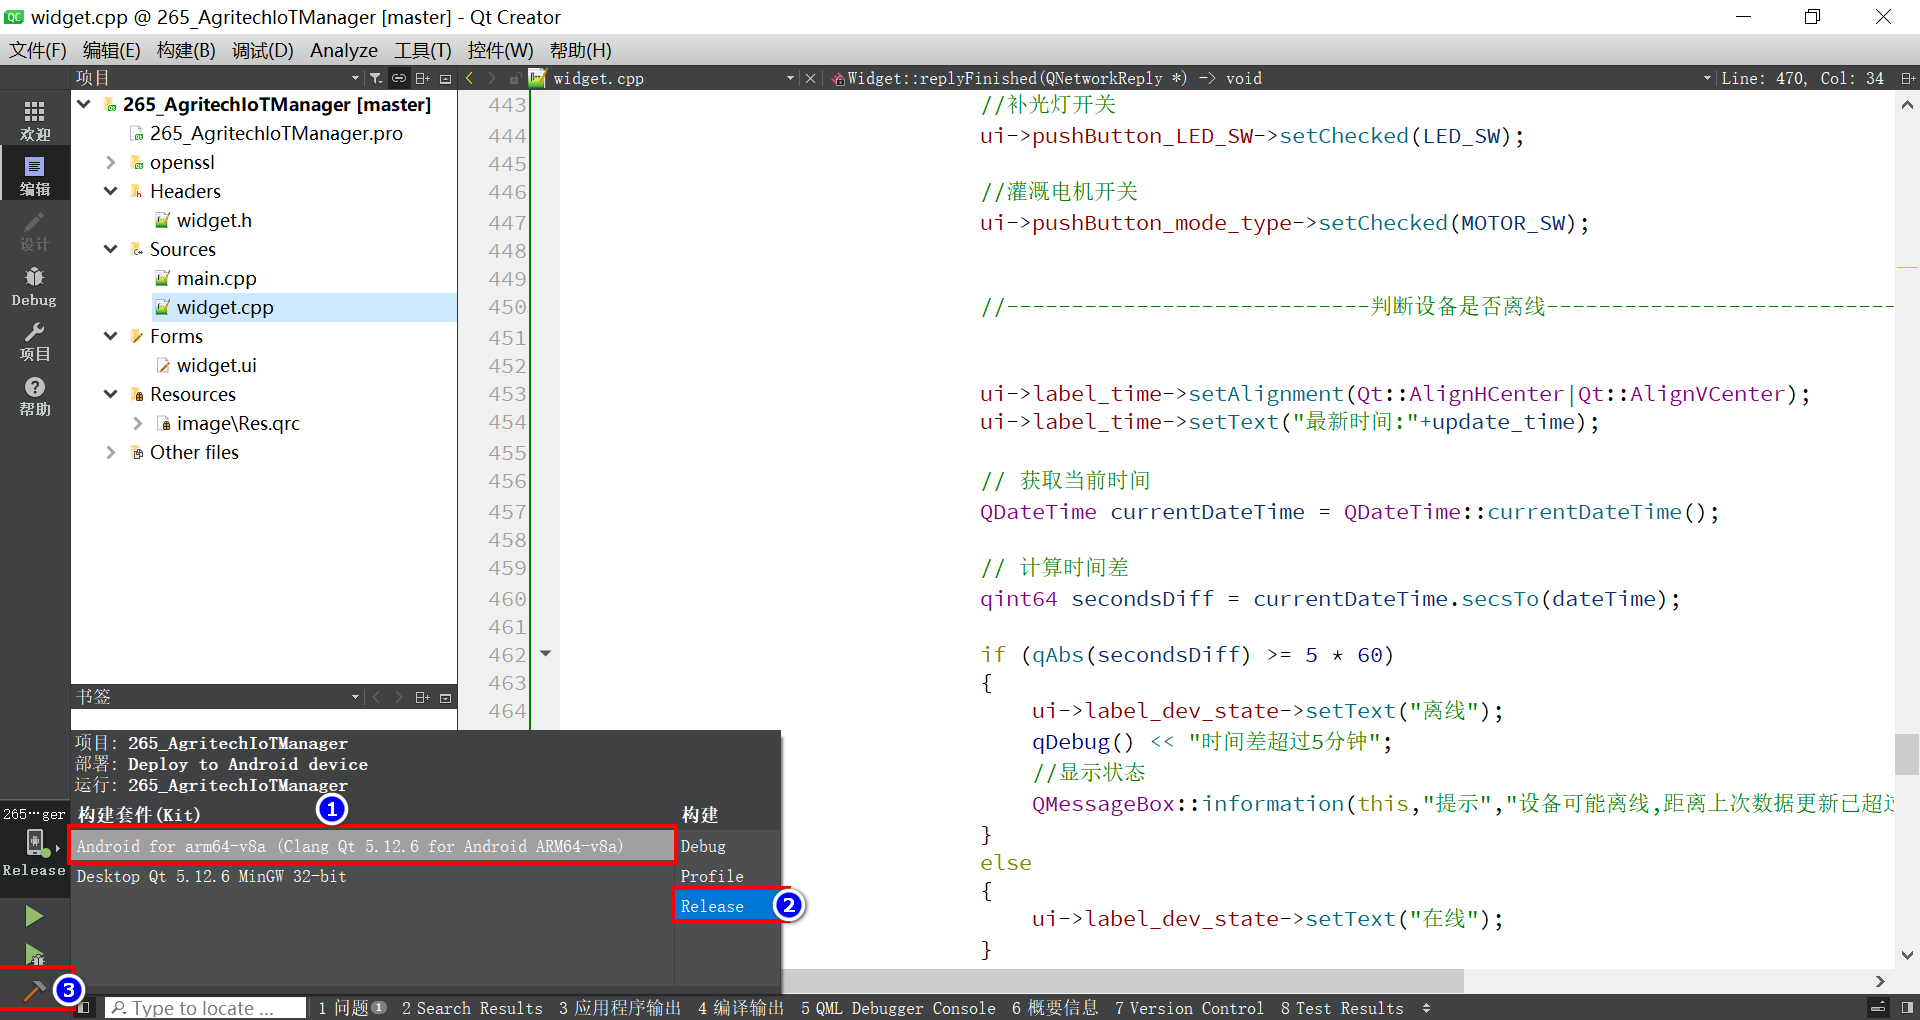This screenshot has height=1020, width=1920.
Task: Open the 构建(B) menu
Action: tap(185, 50)
